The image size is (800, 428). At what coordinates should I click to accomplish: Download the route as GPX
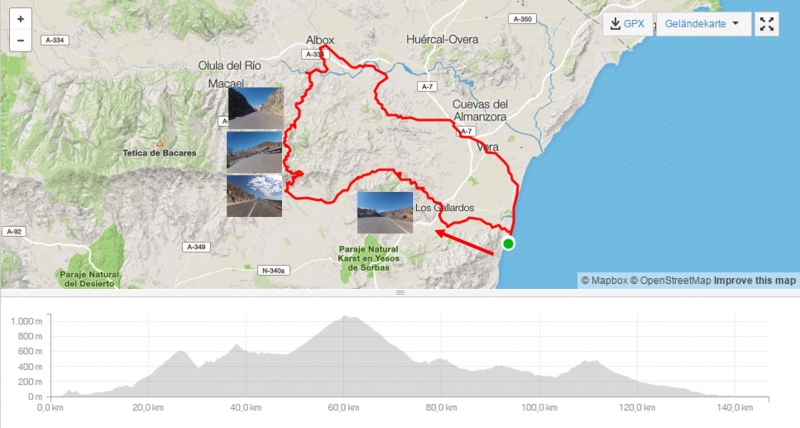tap(628, 24)
